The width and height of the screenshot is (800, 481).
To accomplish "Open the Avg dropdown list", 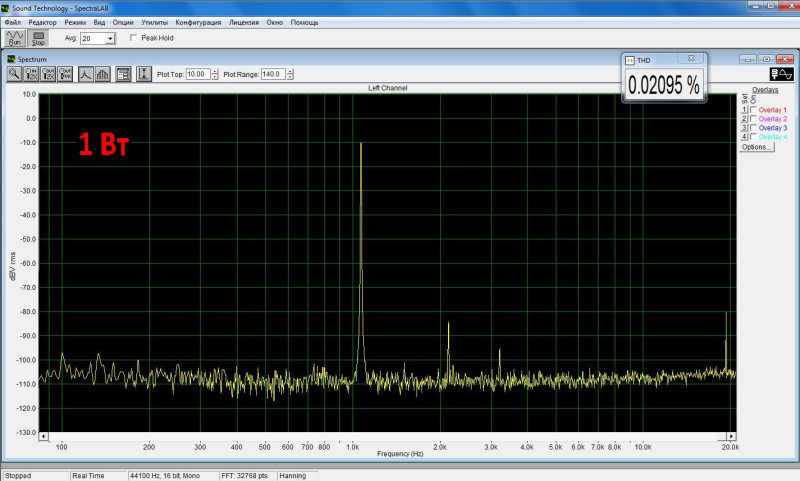I will point(110,38).
